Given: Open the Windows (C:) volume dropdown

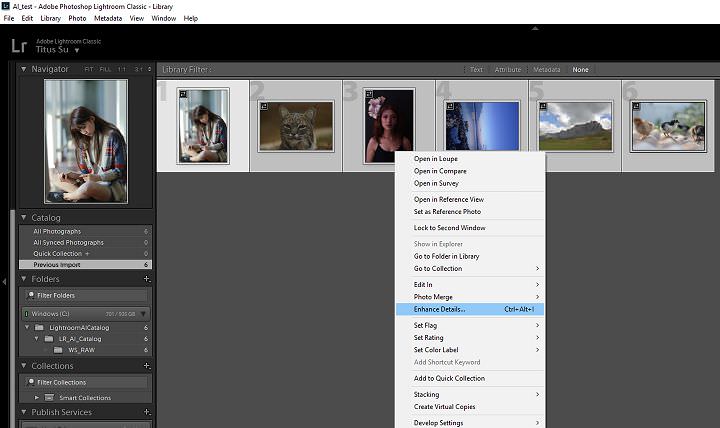Looking at the screenshot, I should 142,314.
